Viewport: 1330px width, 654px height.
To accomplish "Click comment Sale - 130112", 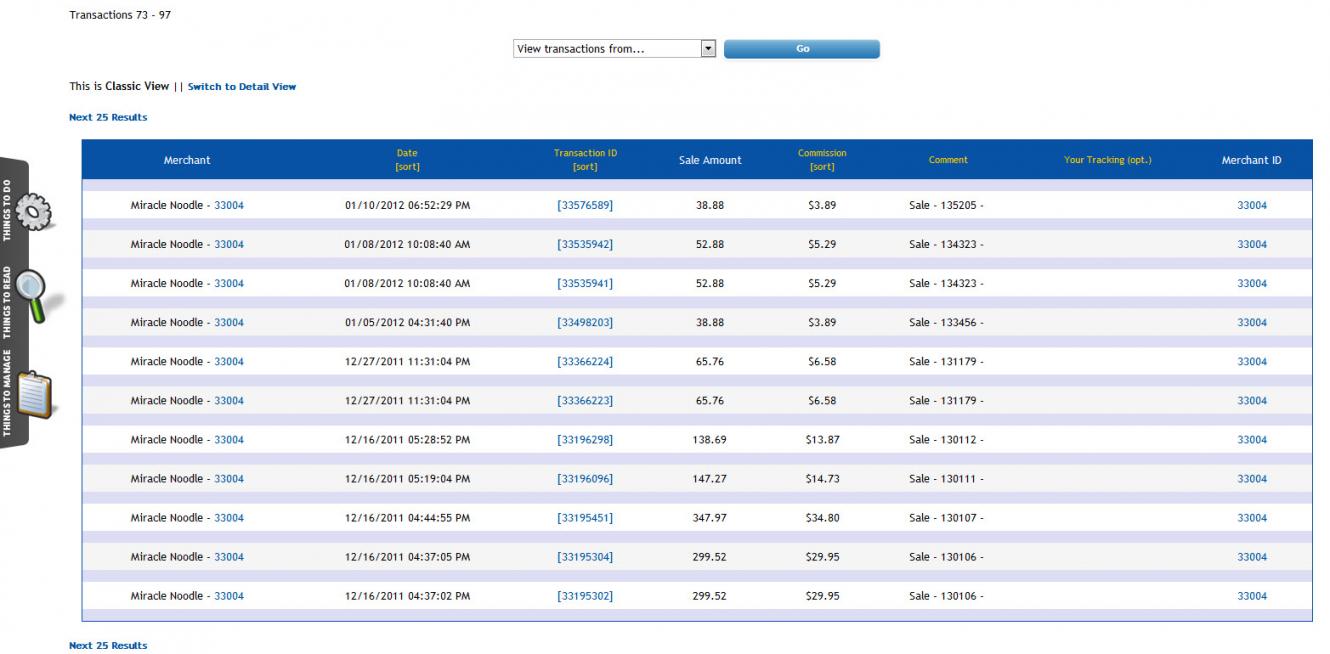I will pos(946,439).
